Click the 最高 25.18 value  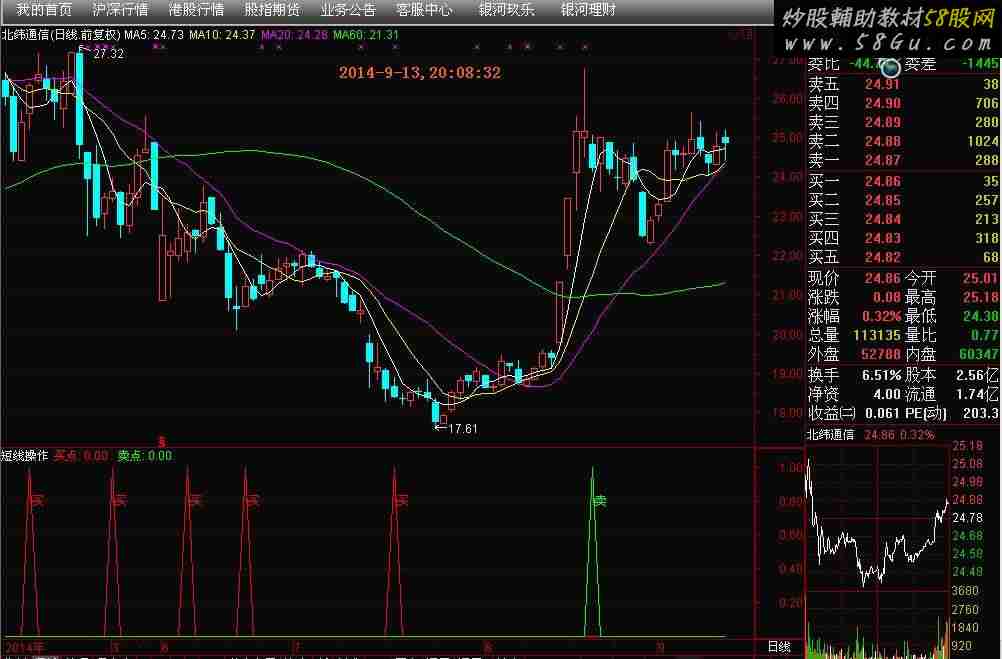pyautogui.click(x=980, y=297)
